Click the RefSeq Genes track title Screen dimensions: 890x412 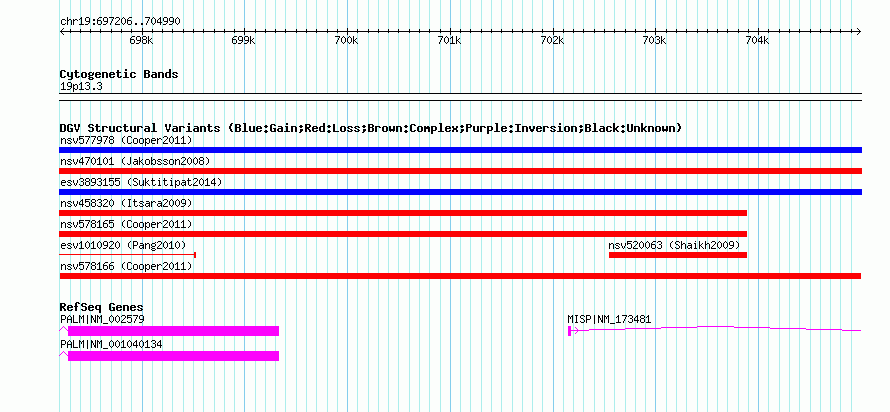[101, 307]
